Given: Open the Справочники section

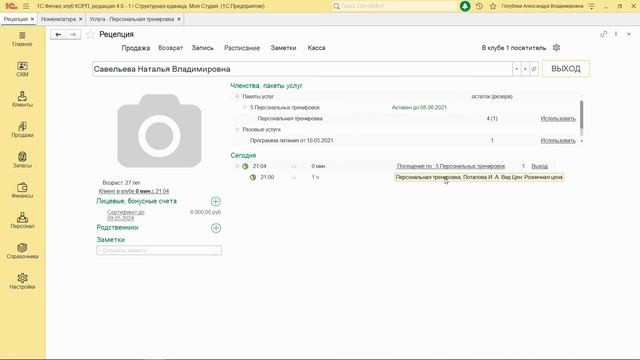Looking at the screenshot, I should 22,251.
